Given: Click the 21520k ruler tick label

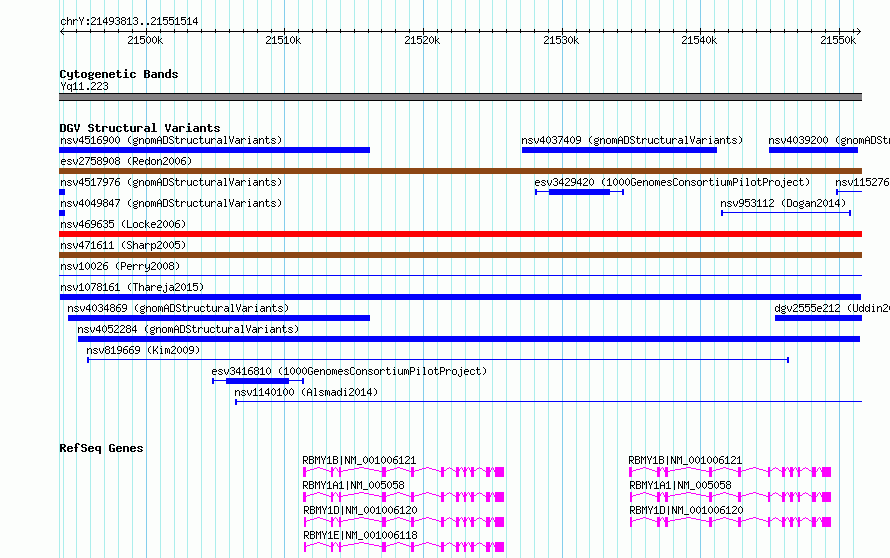Looking at the screenshot, I should tap(422, 40).
